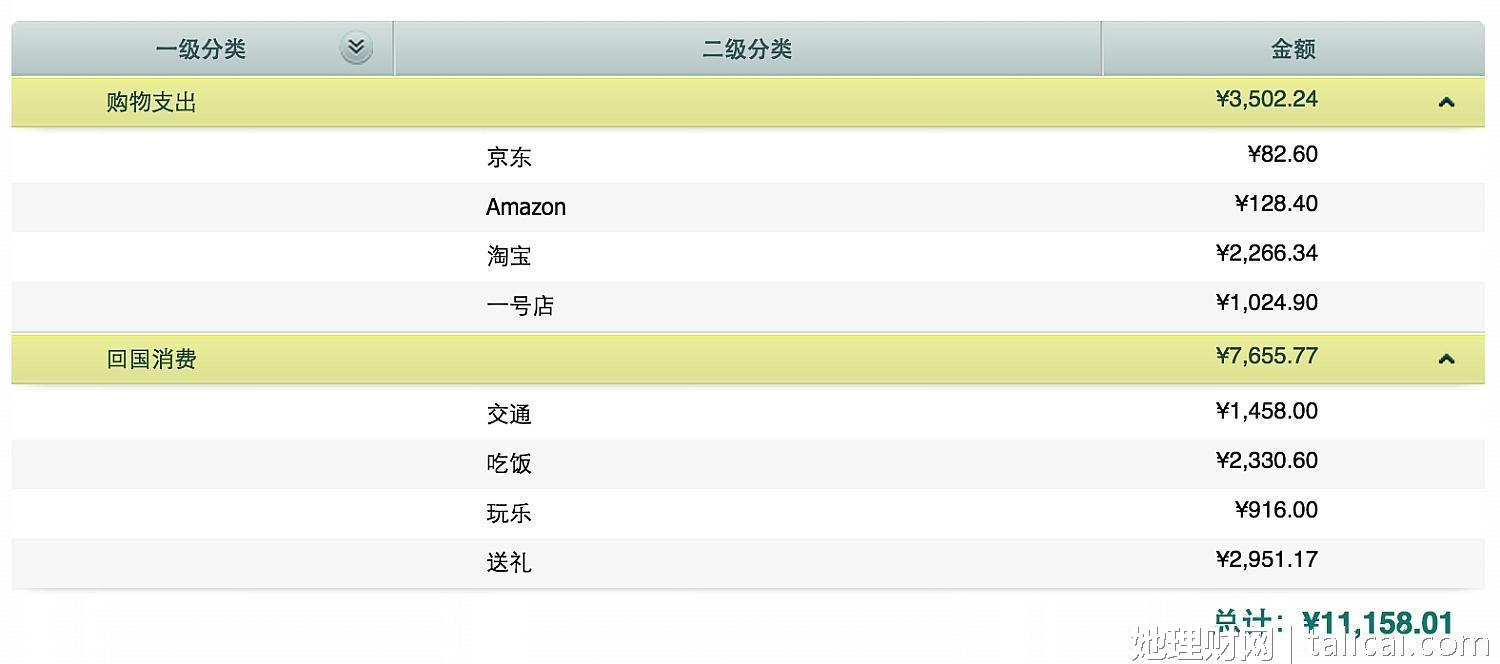Screen dimensions: 1500x664
Task: Click the 总计 ¥11,158.01 grand total
Action: [x=1333, y=623]
